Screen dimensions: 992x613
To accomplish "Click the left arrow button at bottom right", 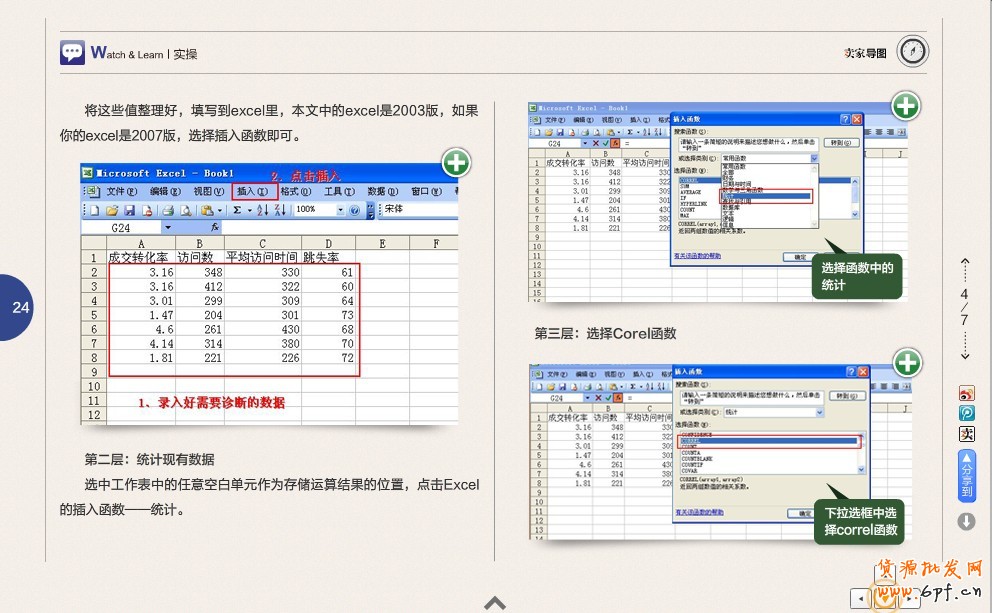I will pyautogui.click(x=859, y=597).
